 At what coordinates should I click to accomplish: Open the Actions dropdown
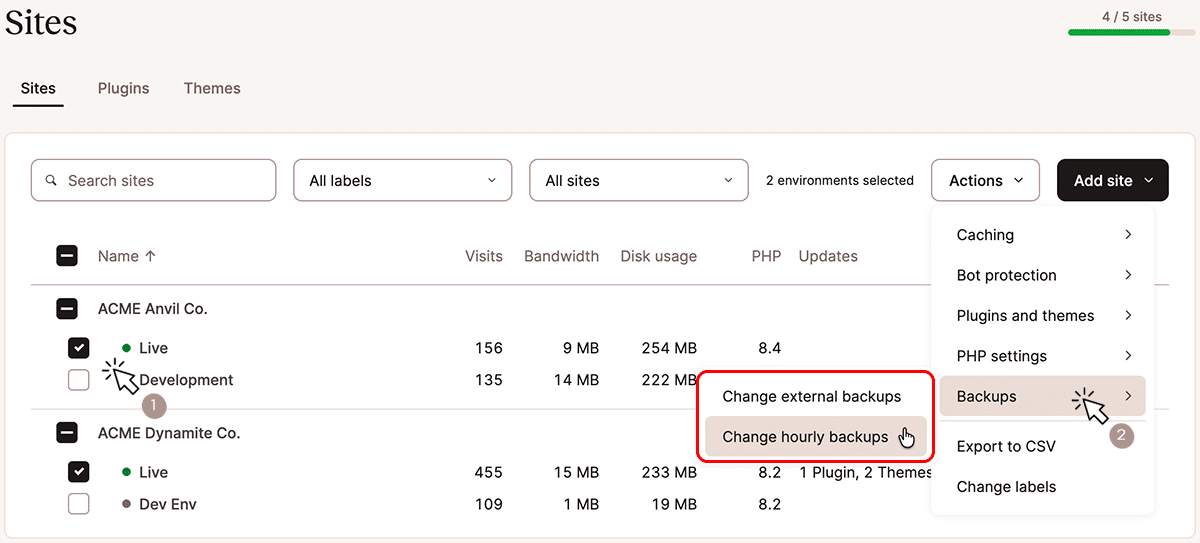click(986, 181)
